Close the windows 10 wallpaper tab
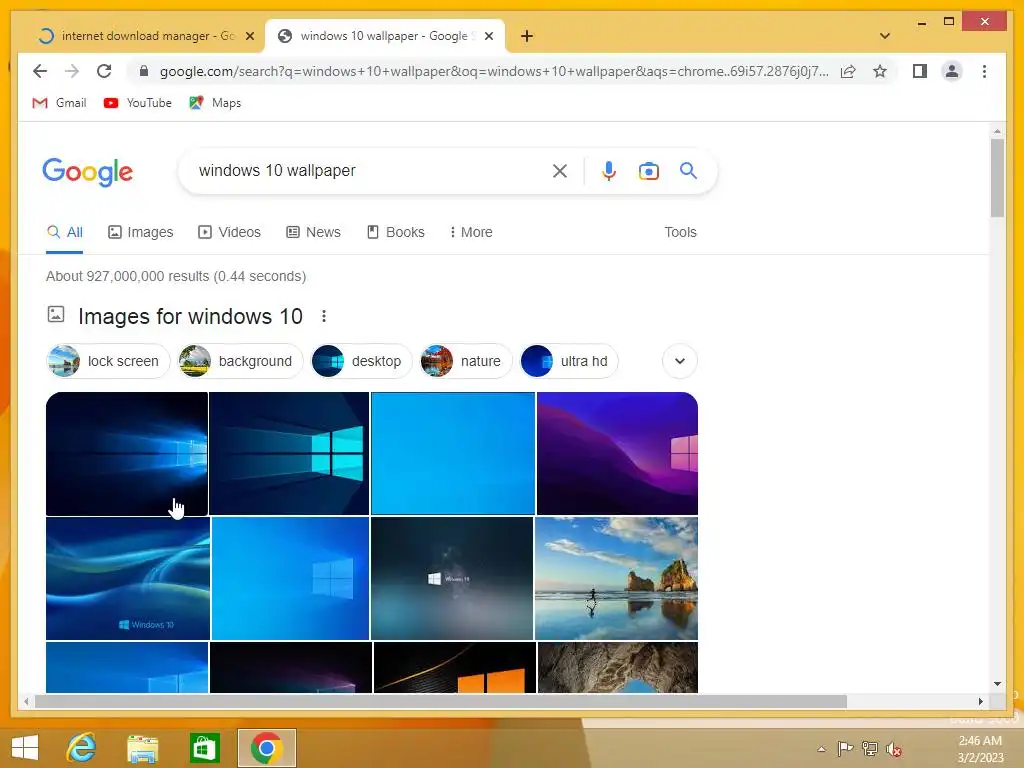Viewport: 1024px width, 768px height. (x=488, y=36)
